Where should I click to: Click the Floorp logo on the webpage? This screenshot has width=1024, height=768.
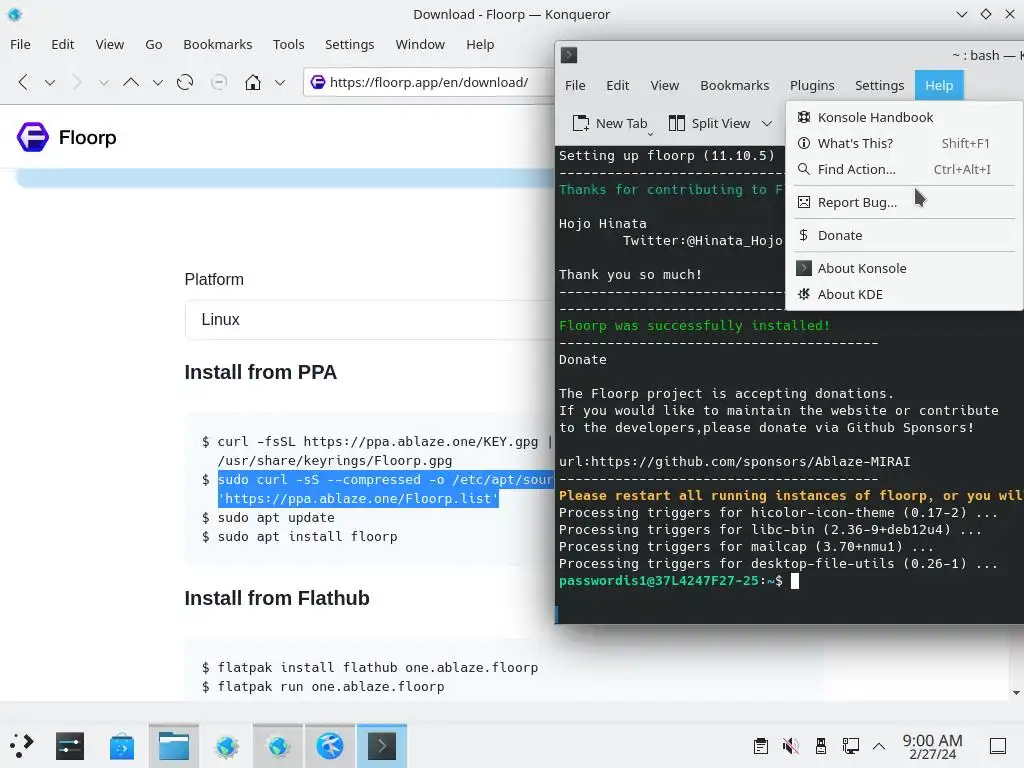[67, 137]
